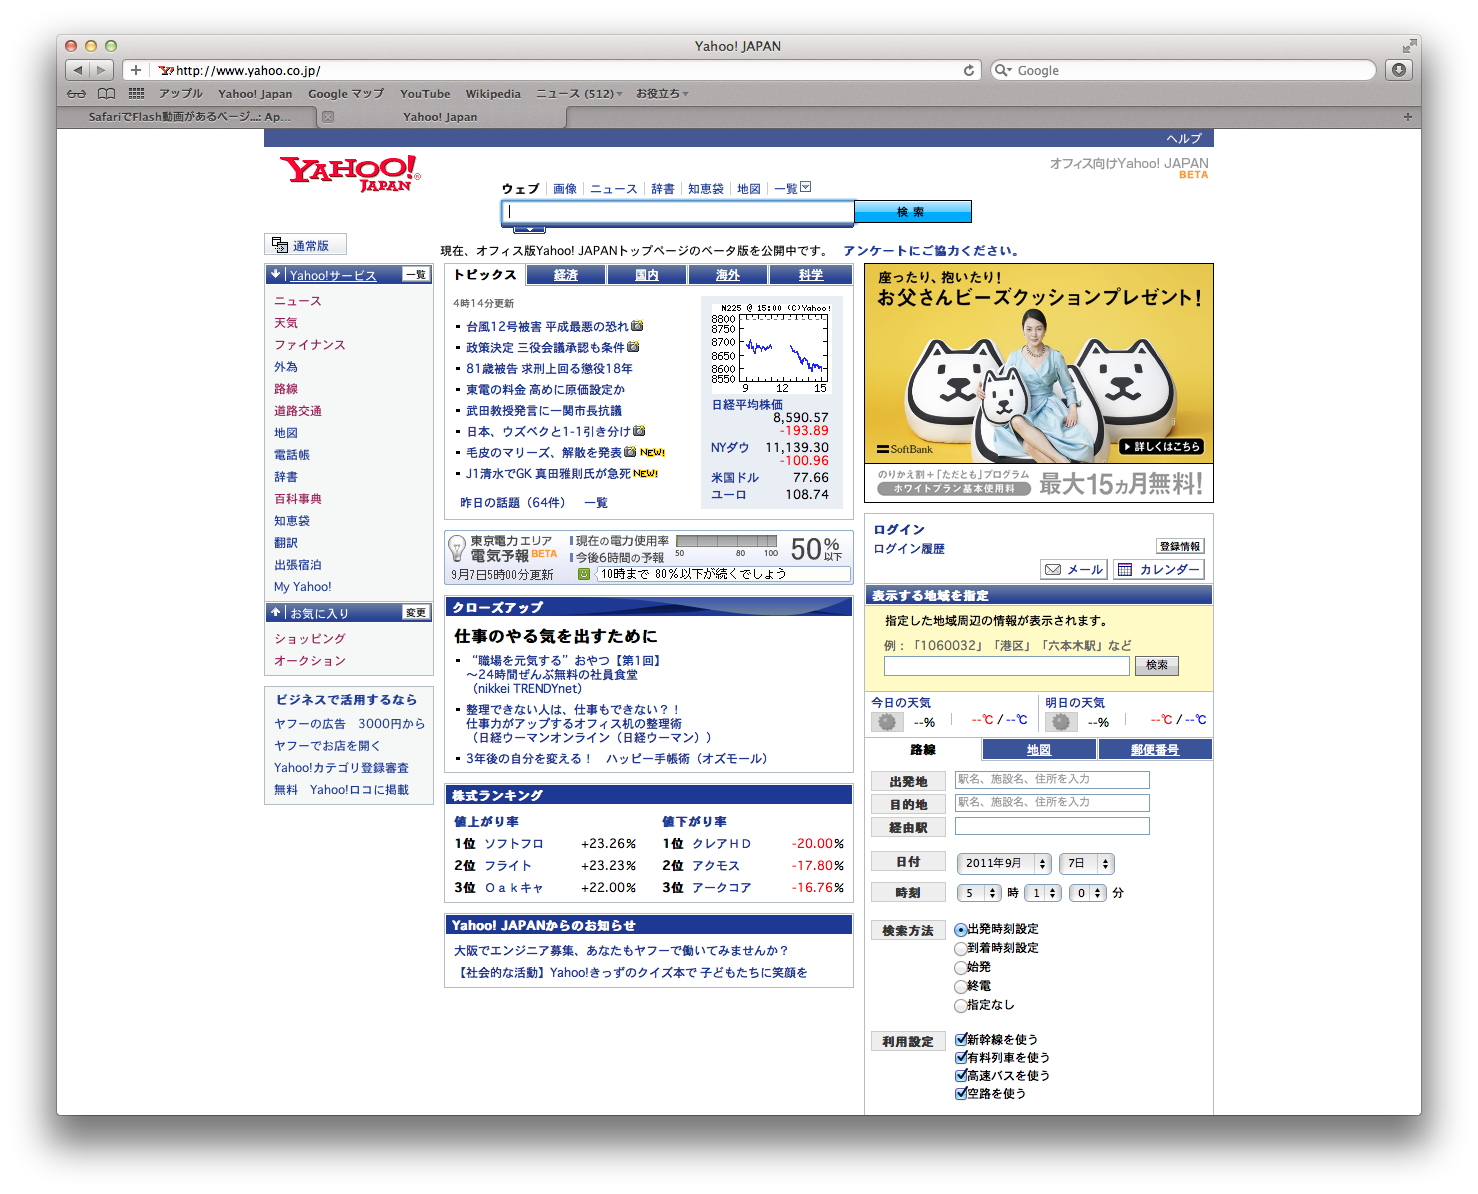The height and width of the screenshot is (1194, 1478).
Task: Show Top Sites grid icon
Action: (136, 94)
